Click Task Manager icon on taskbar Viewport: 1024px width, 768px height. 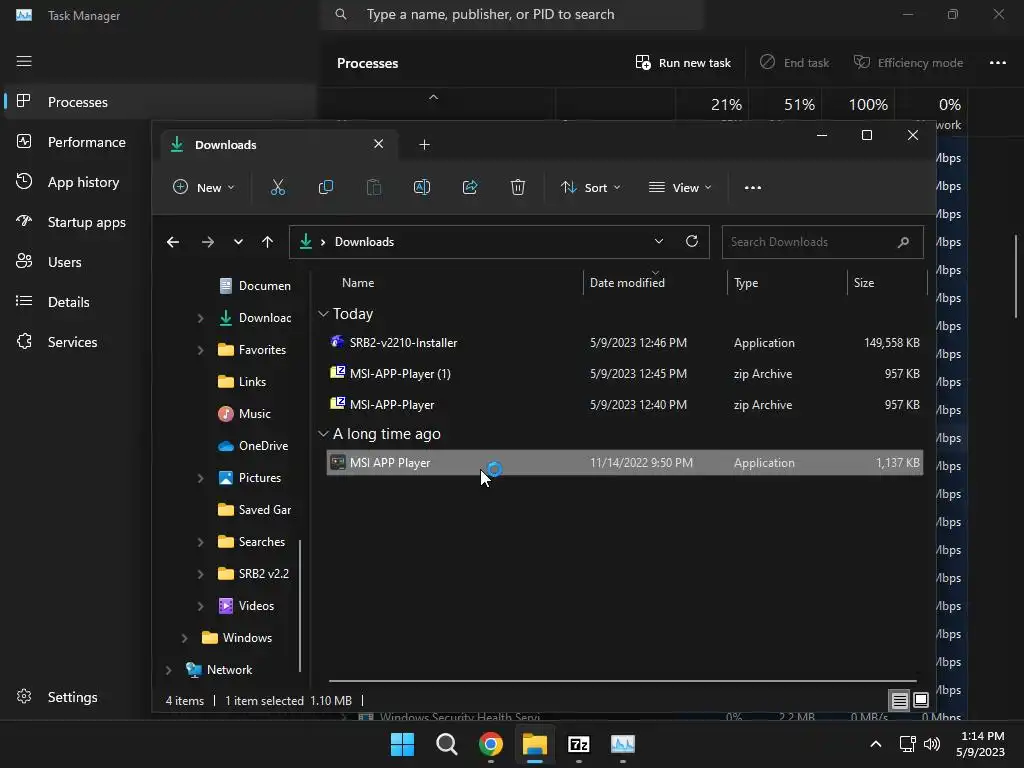[x=622, y=744]
